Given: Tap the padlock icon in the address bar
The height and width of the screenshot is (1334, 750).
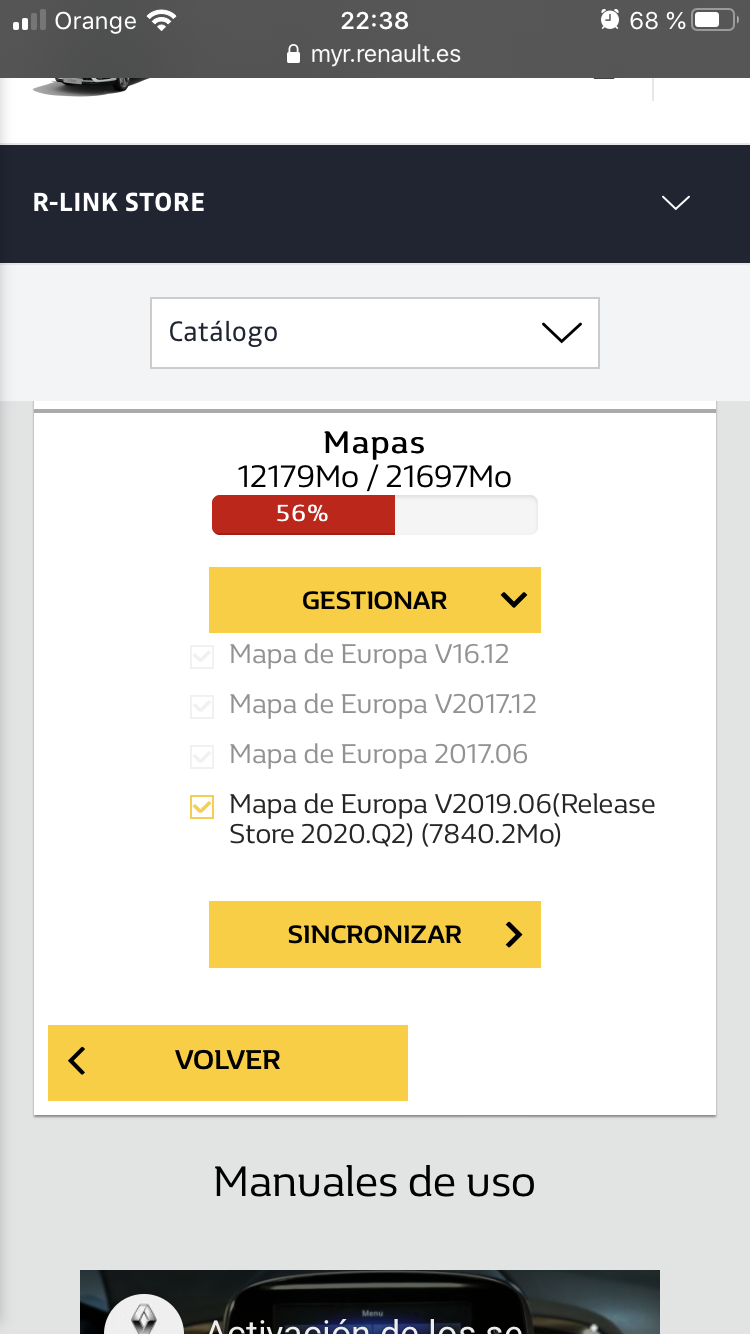Looking at the screenshot, I should point(293,54).
